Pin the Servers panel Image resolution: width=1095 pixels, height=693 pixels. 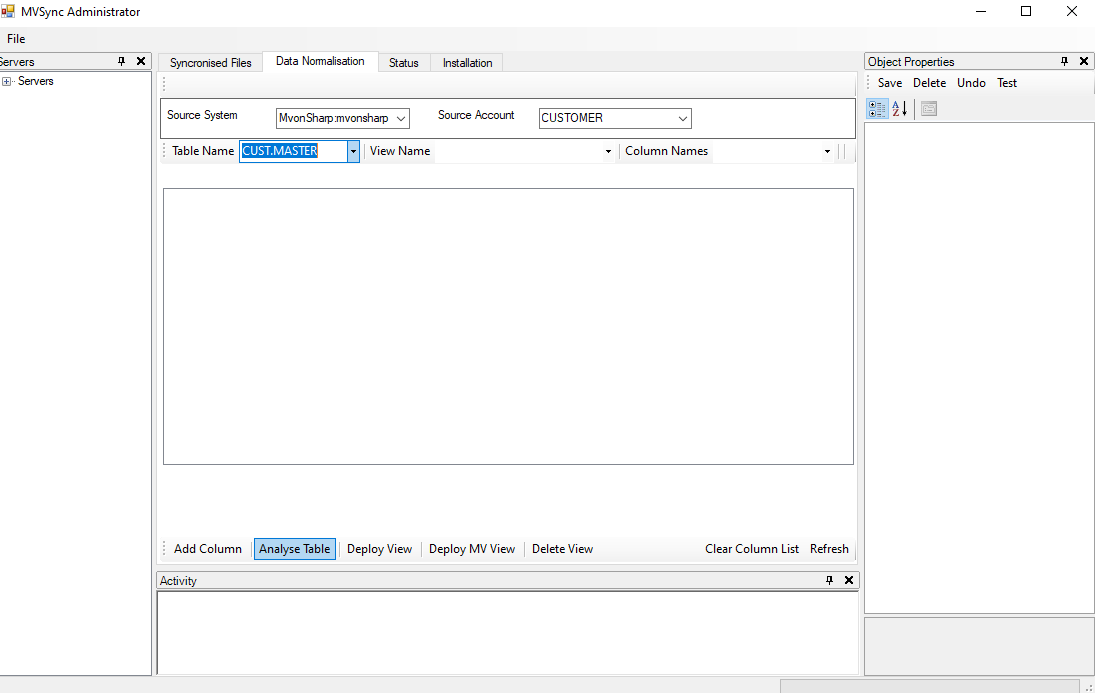[x=122, y=61]
